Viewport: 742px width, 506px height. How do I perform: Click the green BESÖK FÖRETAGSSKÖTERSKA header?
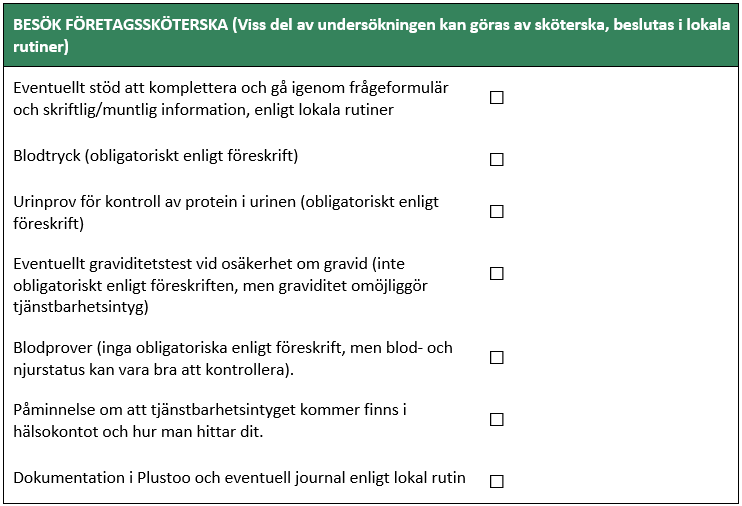tap(371, 35)
